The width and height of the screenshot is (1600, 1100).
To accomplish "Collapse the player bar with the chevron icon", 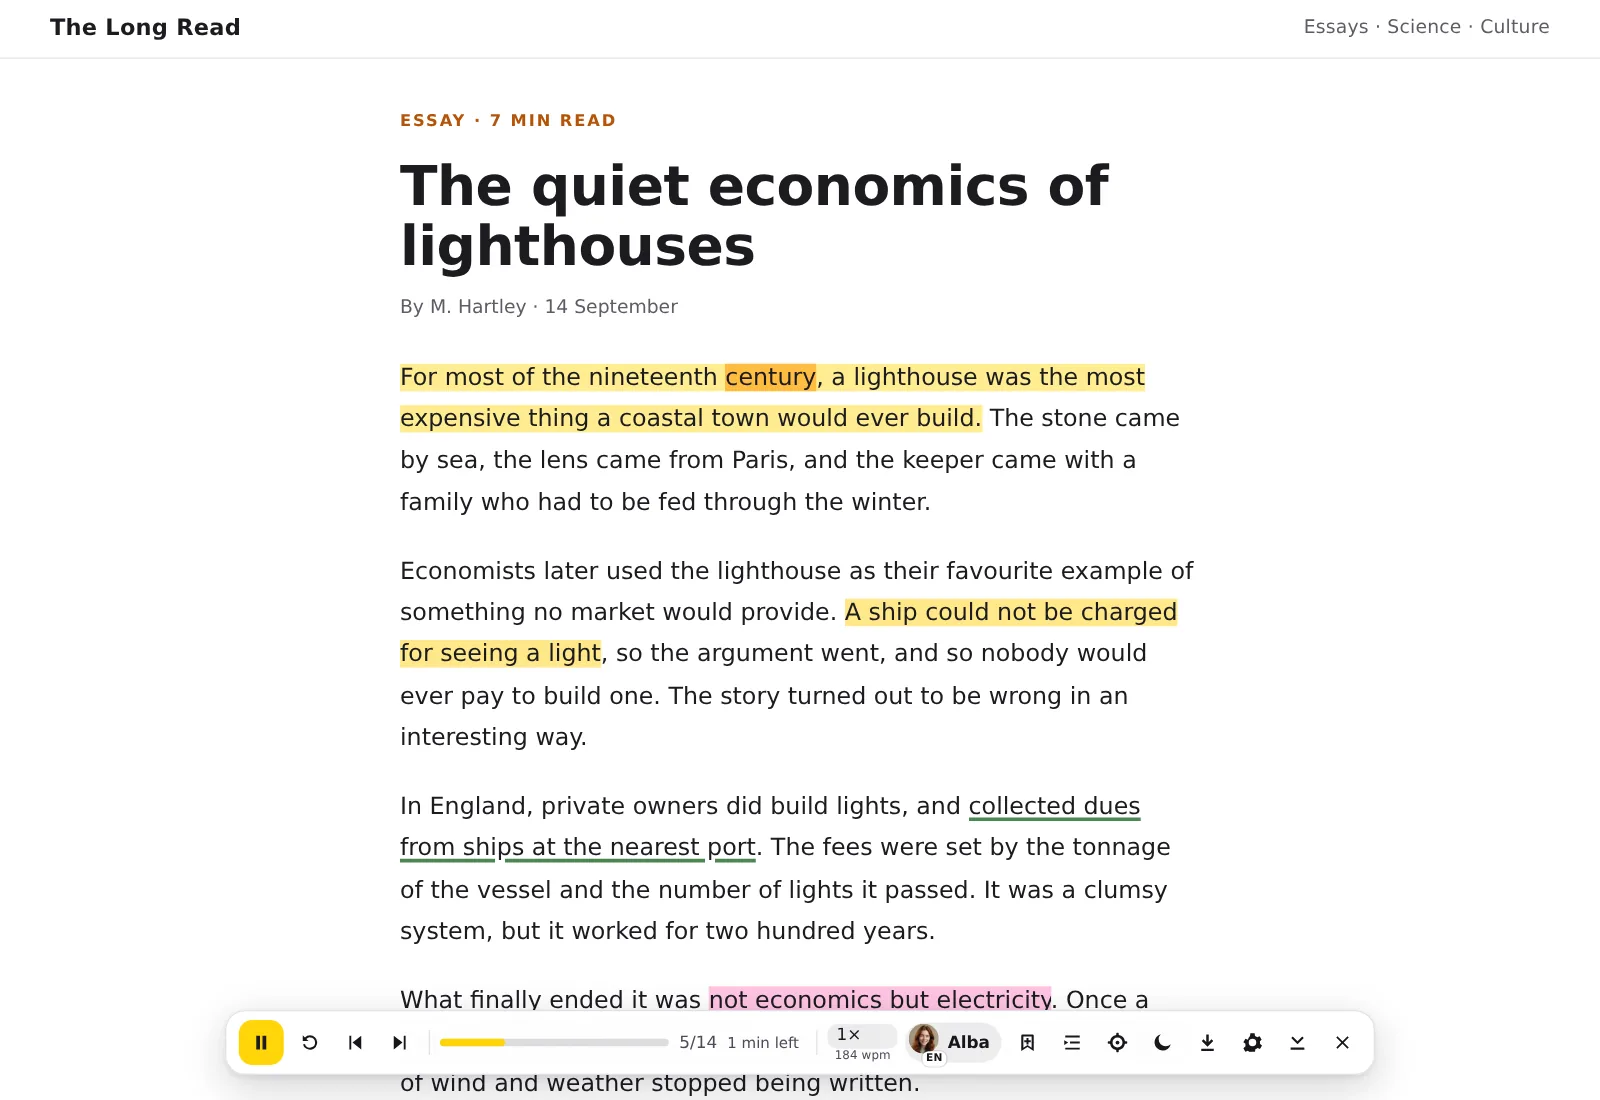I will (1297, 1043).
